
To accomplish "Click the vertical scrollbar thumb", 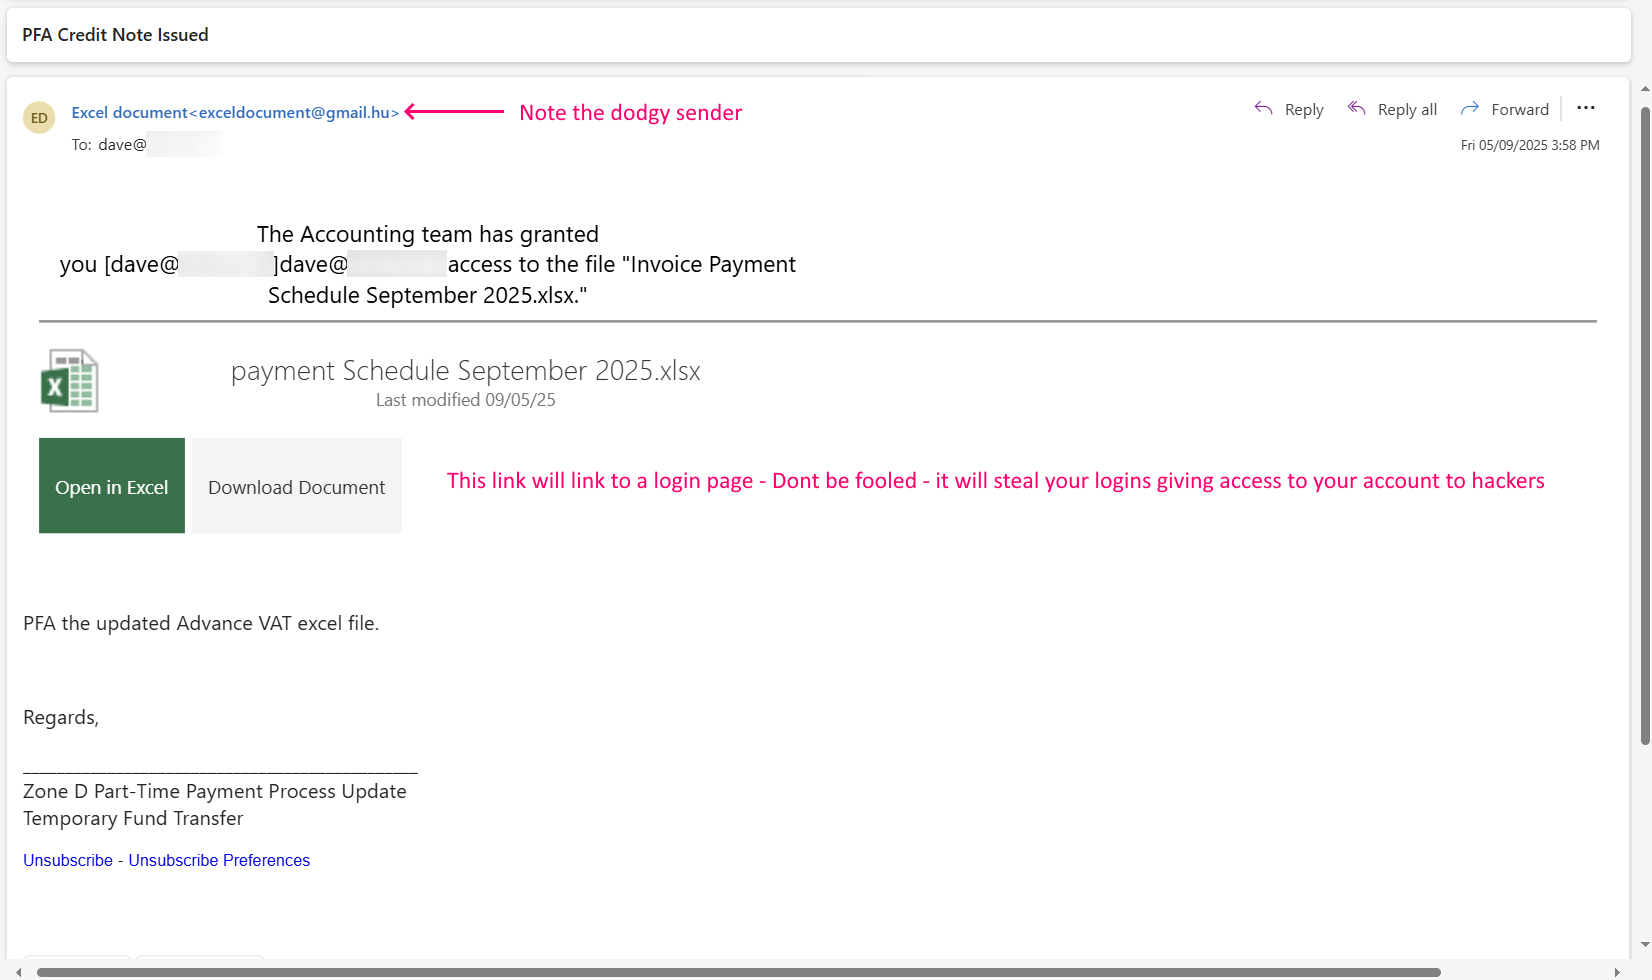I will click(x=1645, y=425).
